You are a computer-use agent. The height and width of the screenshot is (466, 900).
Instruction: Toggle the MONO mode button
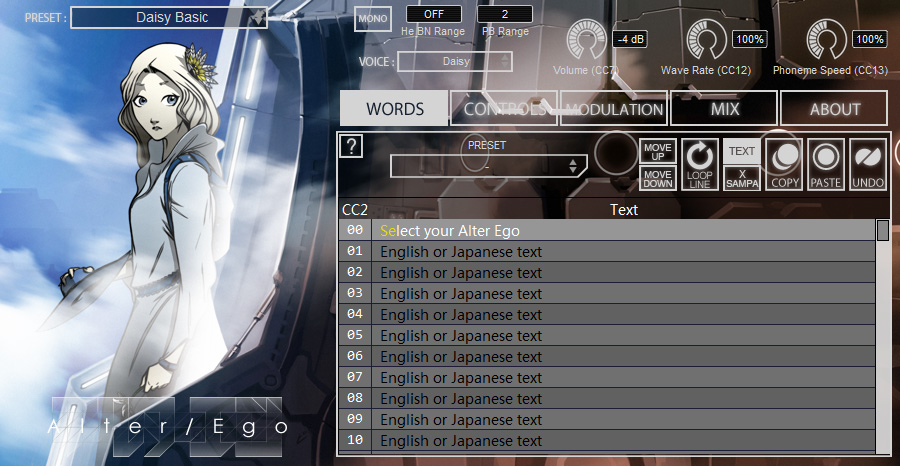point(373,19)
